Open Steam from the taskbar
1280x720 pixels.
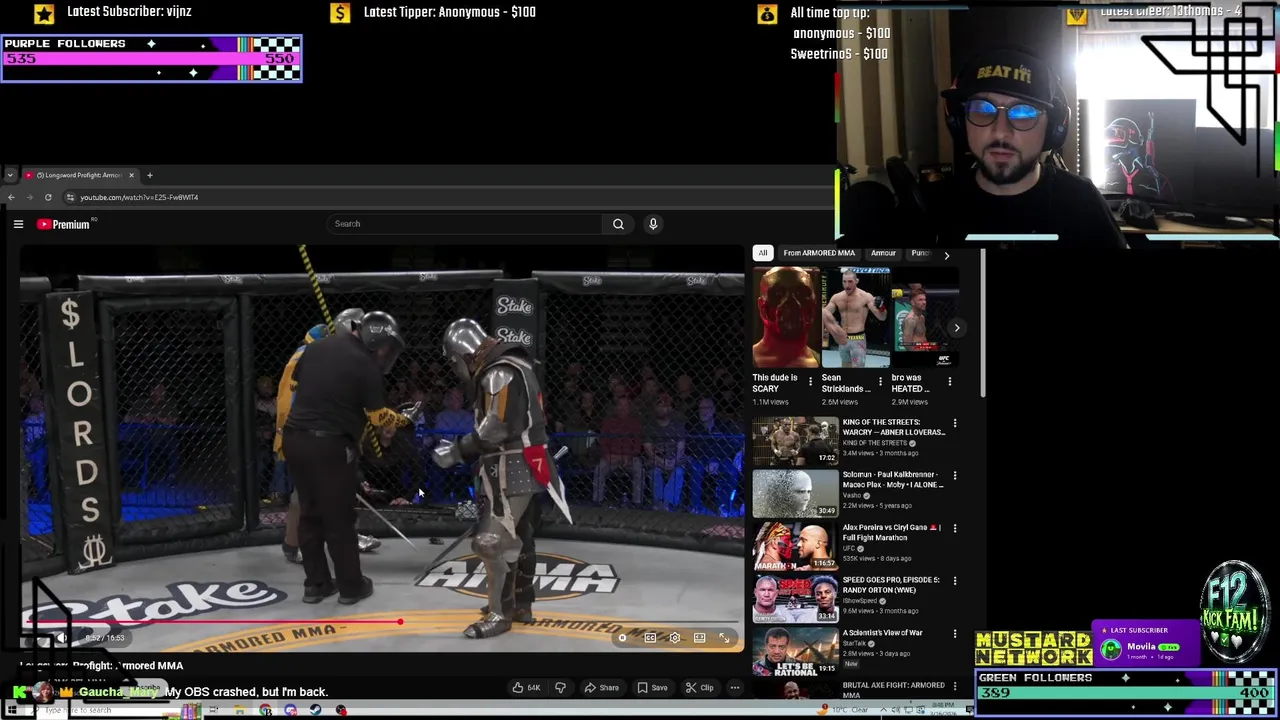[315, 710]
